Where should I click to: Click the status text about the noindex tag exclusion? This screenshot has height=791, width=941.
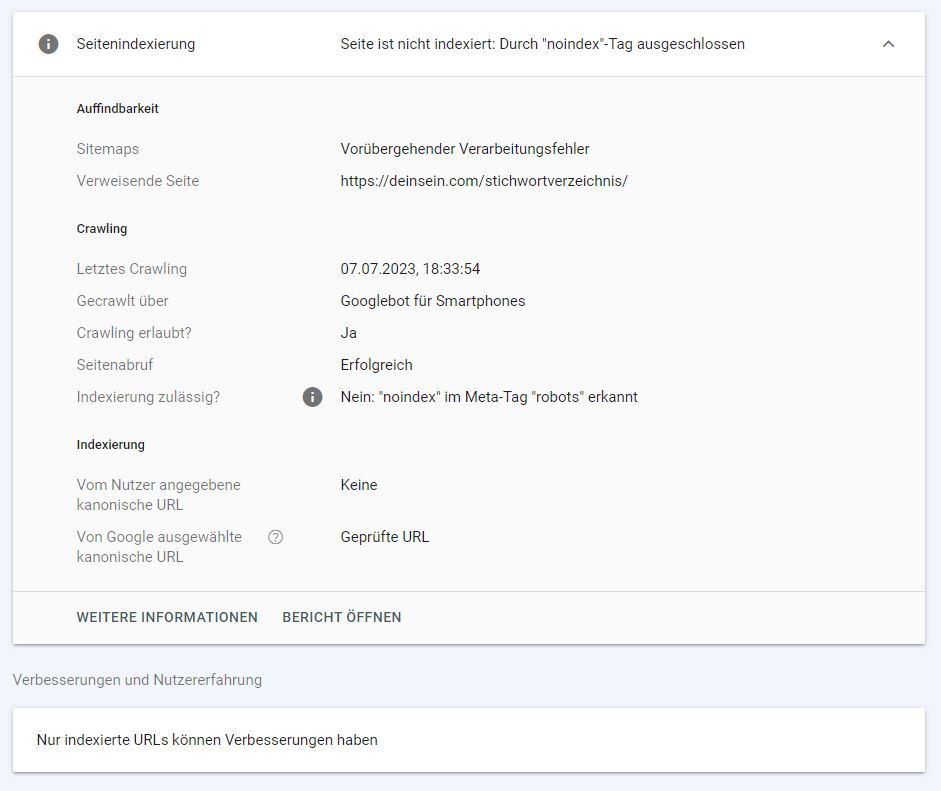coord(542,44)
